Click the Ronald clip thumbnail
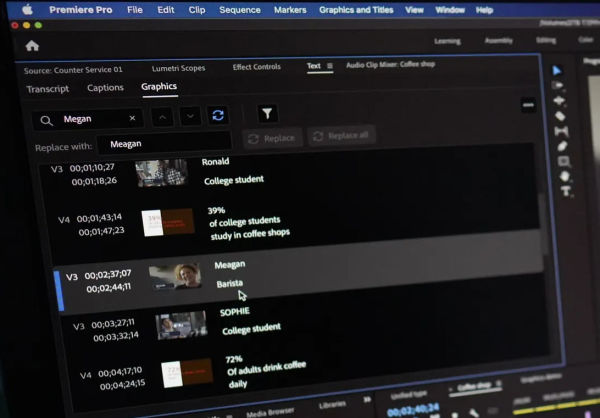 tap(161, 173)
